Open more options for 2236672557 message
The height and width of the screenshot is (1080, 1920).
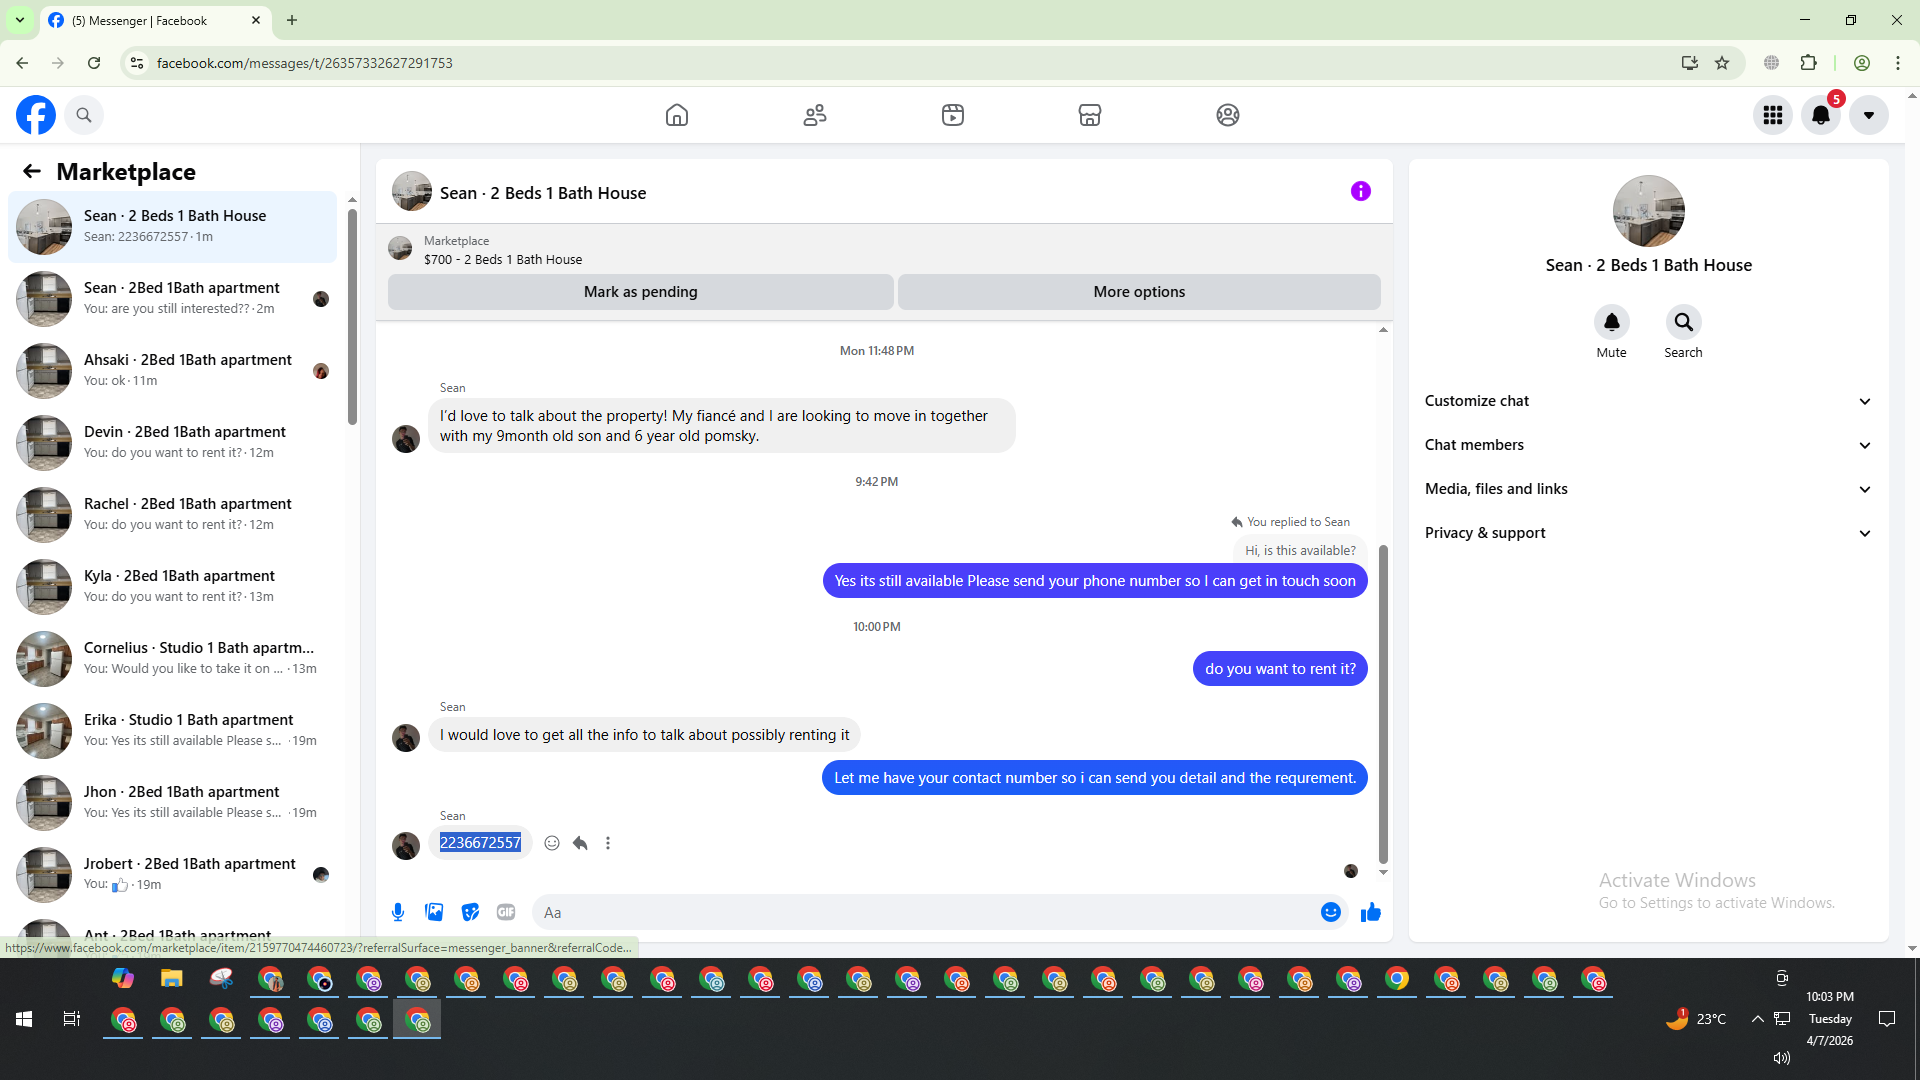pos(608,843)
